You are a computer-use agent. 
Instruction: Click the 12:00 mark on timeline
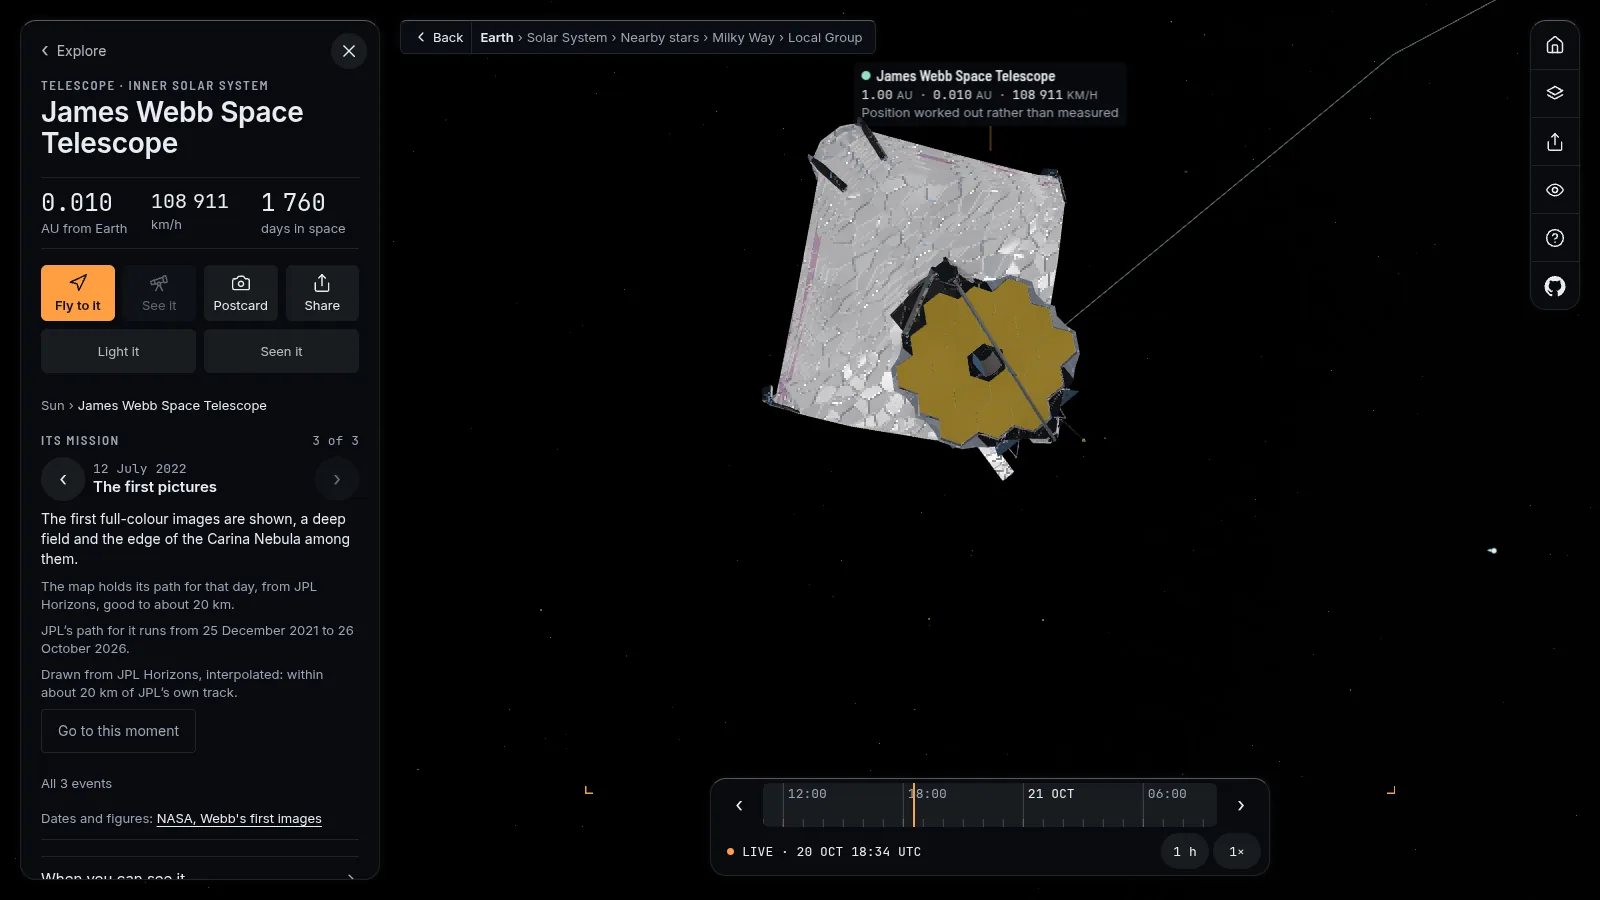click(x=807, y=794)
